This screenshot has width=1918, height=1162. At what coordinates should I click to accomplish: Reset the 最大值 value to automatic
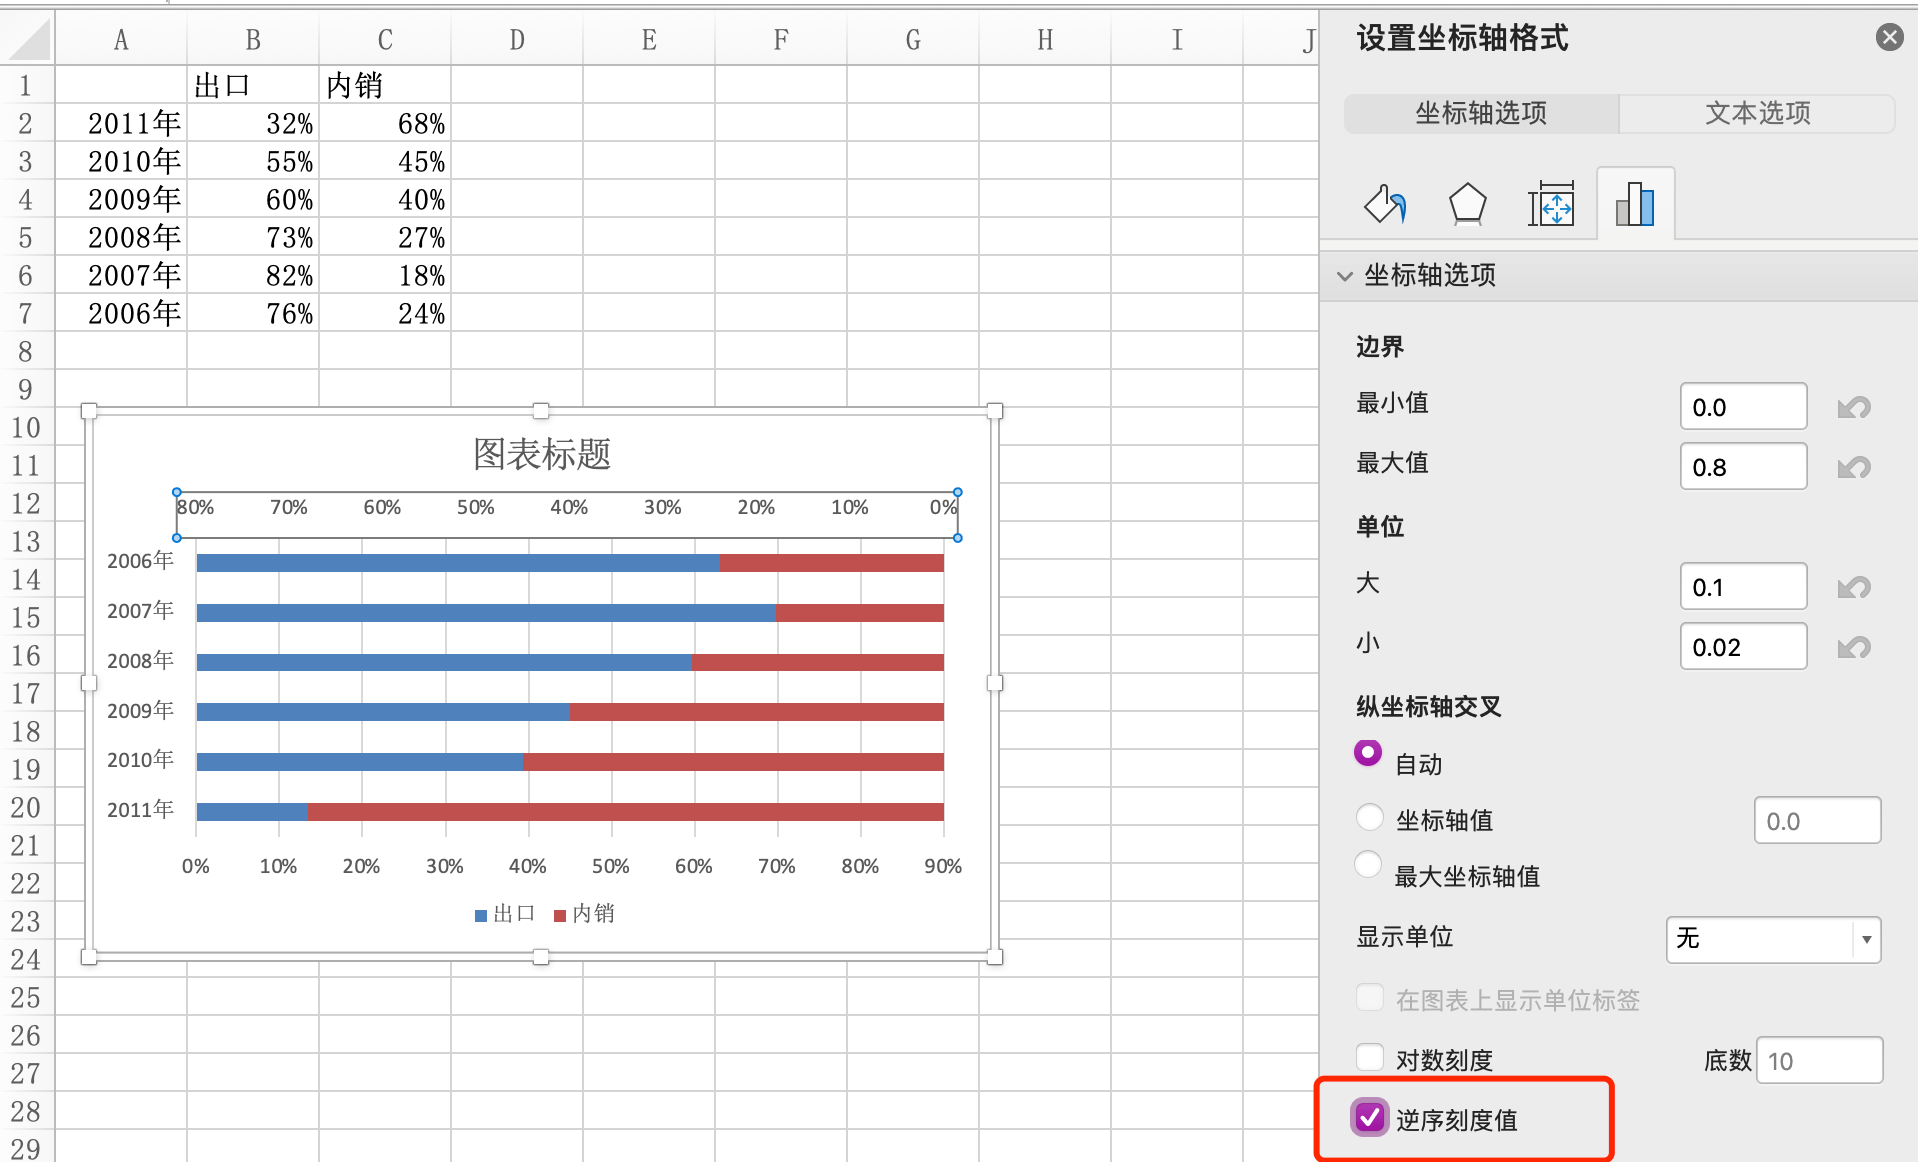pos(1854,467)
